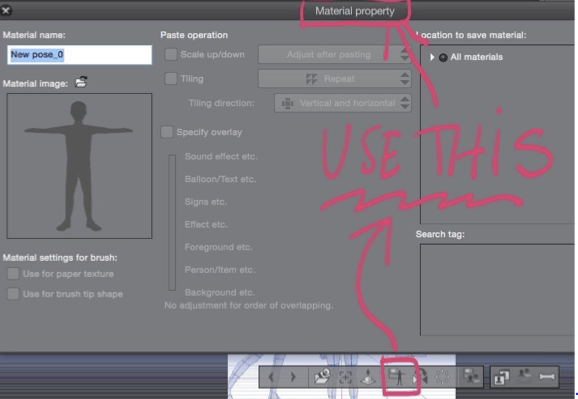Open the camera angle preset icon
The width and height of the screenshot is (578, 399).
322,377
